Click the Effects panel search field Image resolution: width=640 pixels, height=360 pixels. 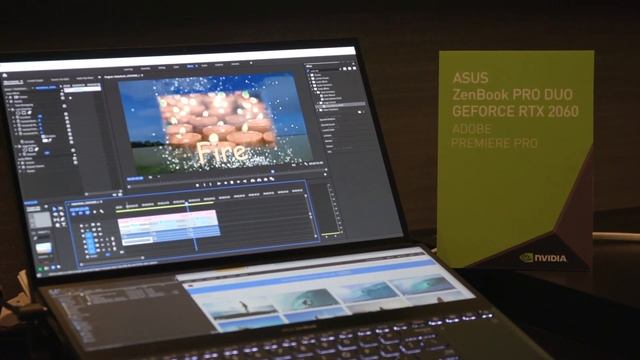(x=324, y=69)
